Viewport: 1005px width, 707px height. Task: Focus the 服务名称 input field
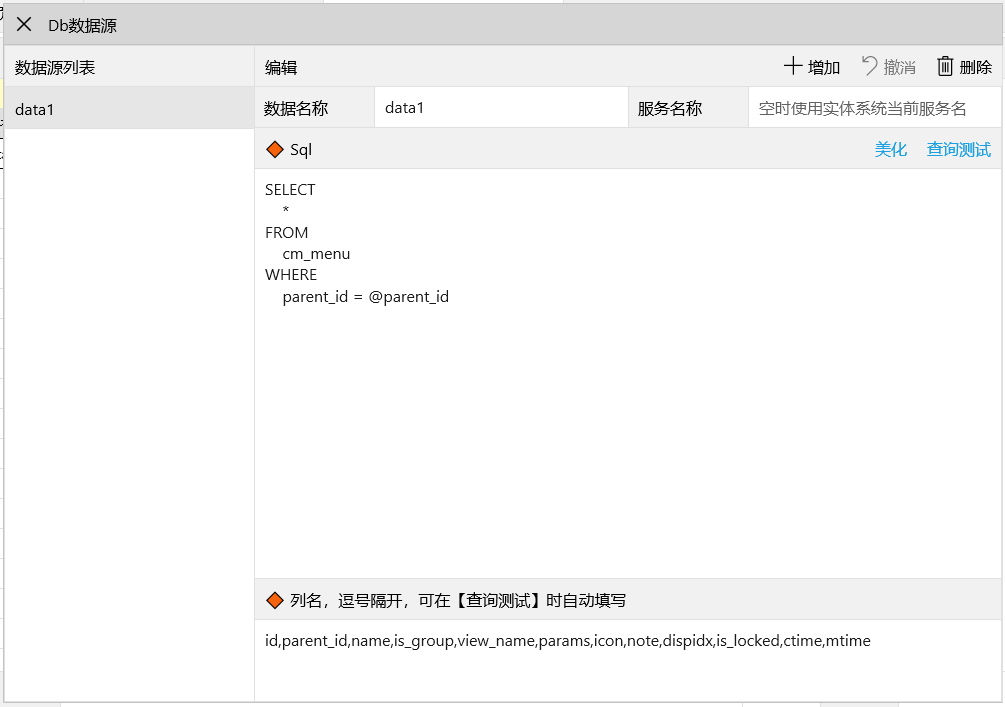click(x=874, y=108)
